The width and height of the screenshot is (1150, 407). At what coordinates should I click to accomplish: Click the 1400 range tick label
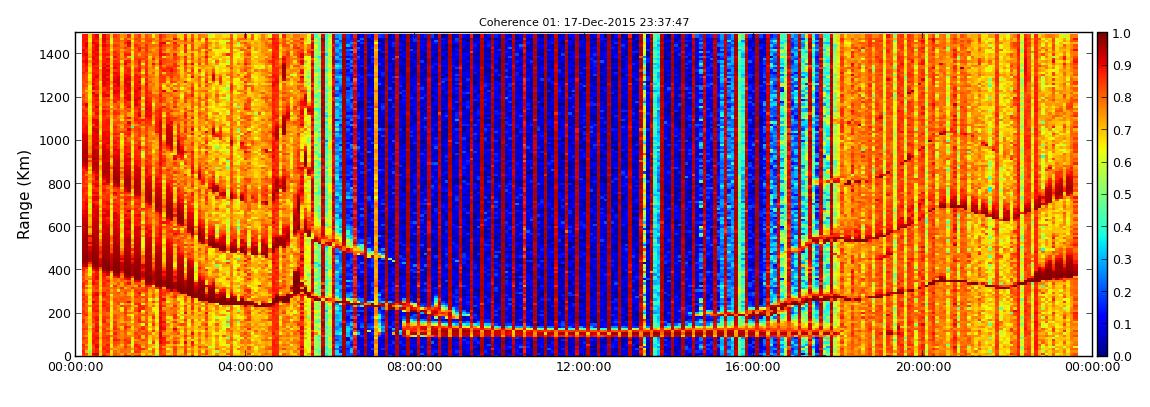click(56, 54)
